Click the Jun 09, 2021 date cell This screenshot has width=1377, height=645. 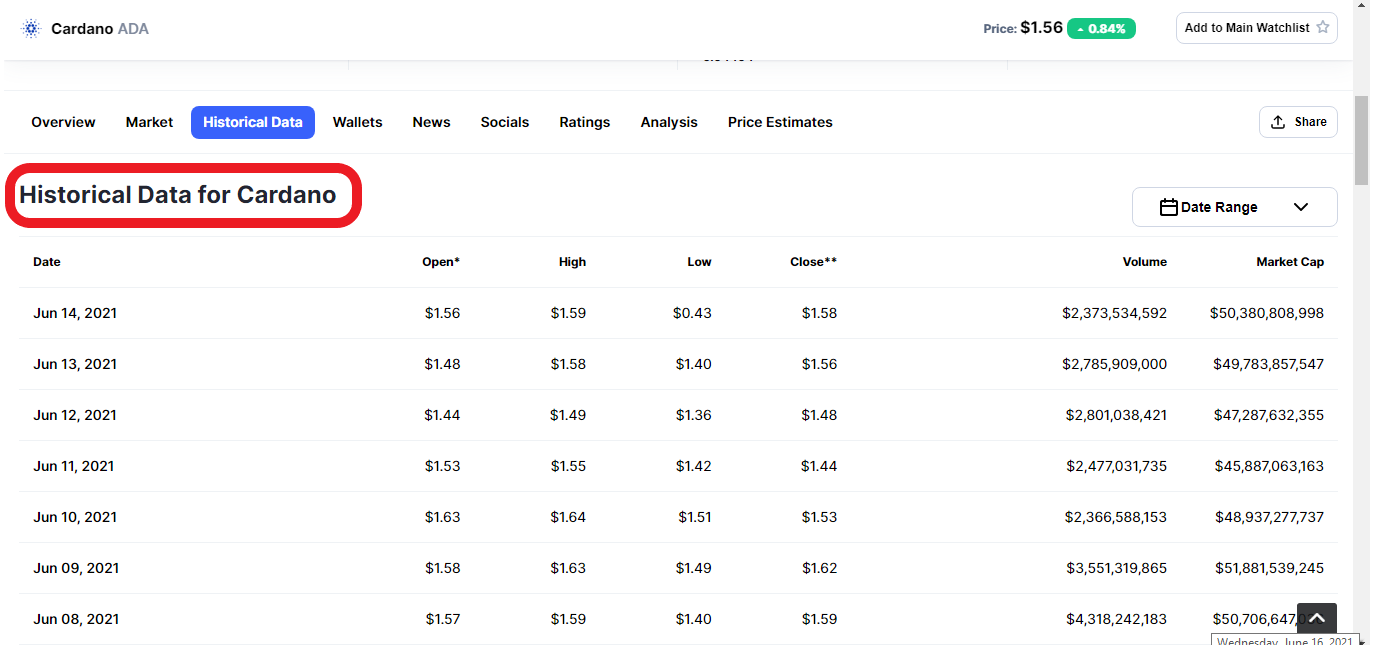click(x=75, y=568)
